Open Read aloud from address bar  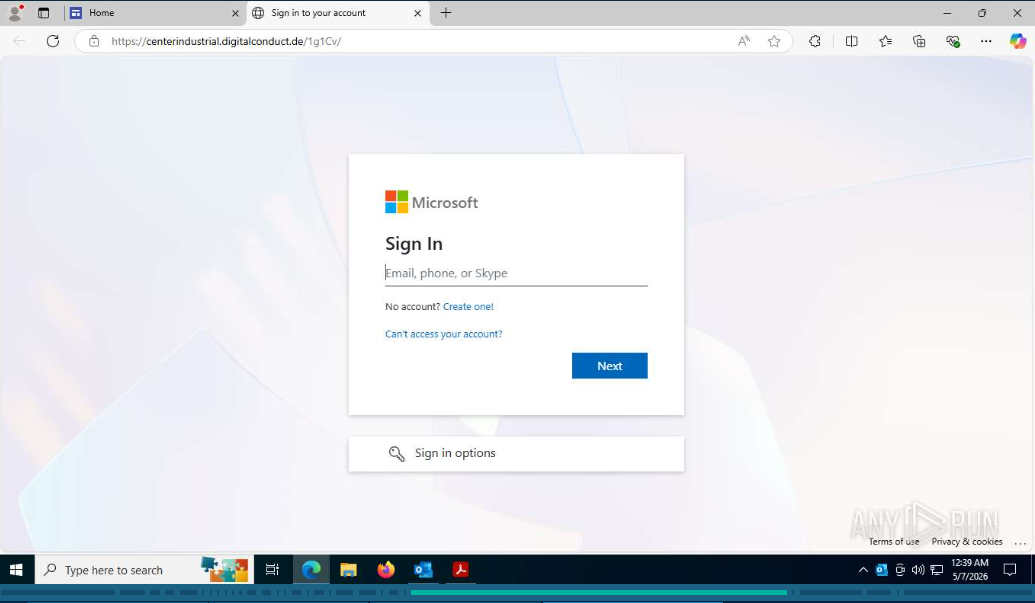click(744, 41)
